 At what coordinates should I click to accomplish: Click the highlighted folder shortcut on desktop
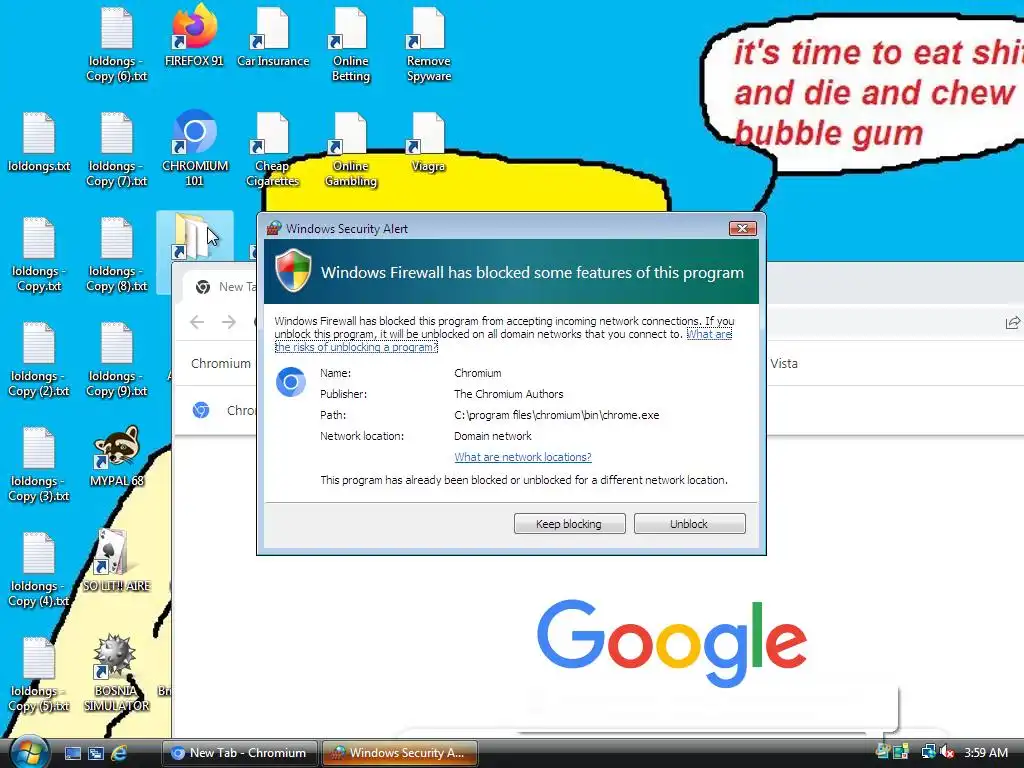[x=193, y=236]
